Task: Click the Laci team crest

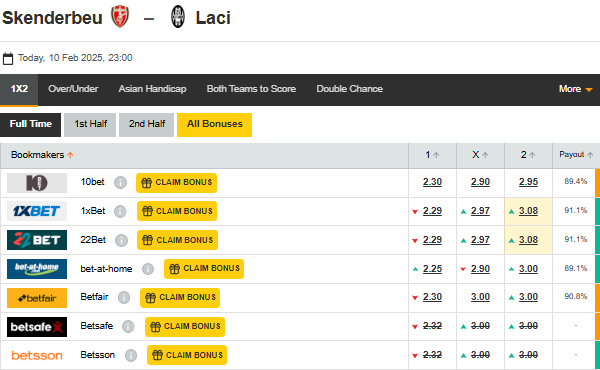Action: pyautogui.click(x=178, y=17)
